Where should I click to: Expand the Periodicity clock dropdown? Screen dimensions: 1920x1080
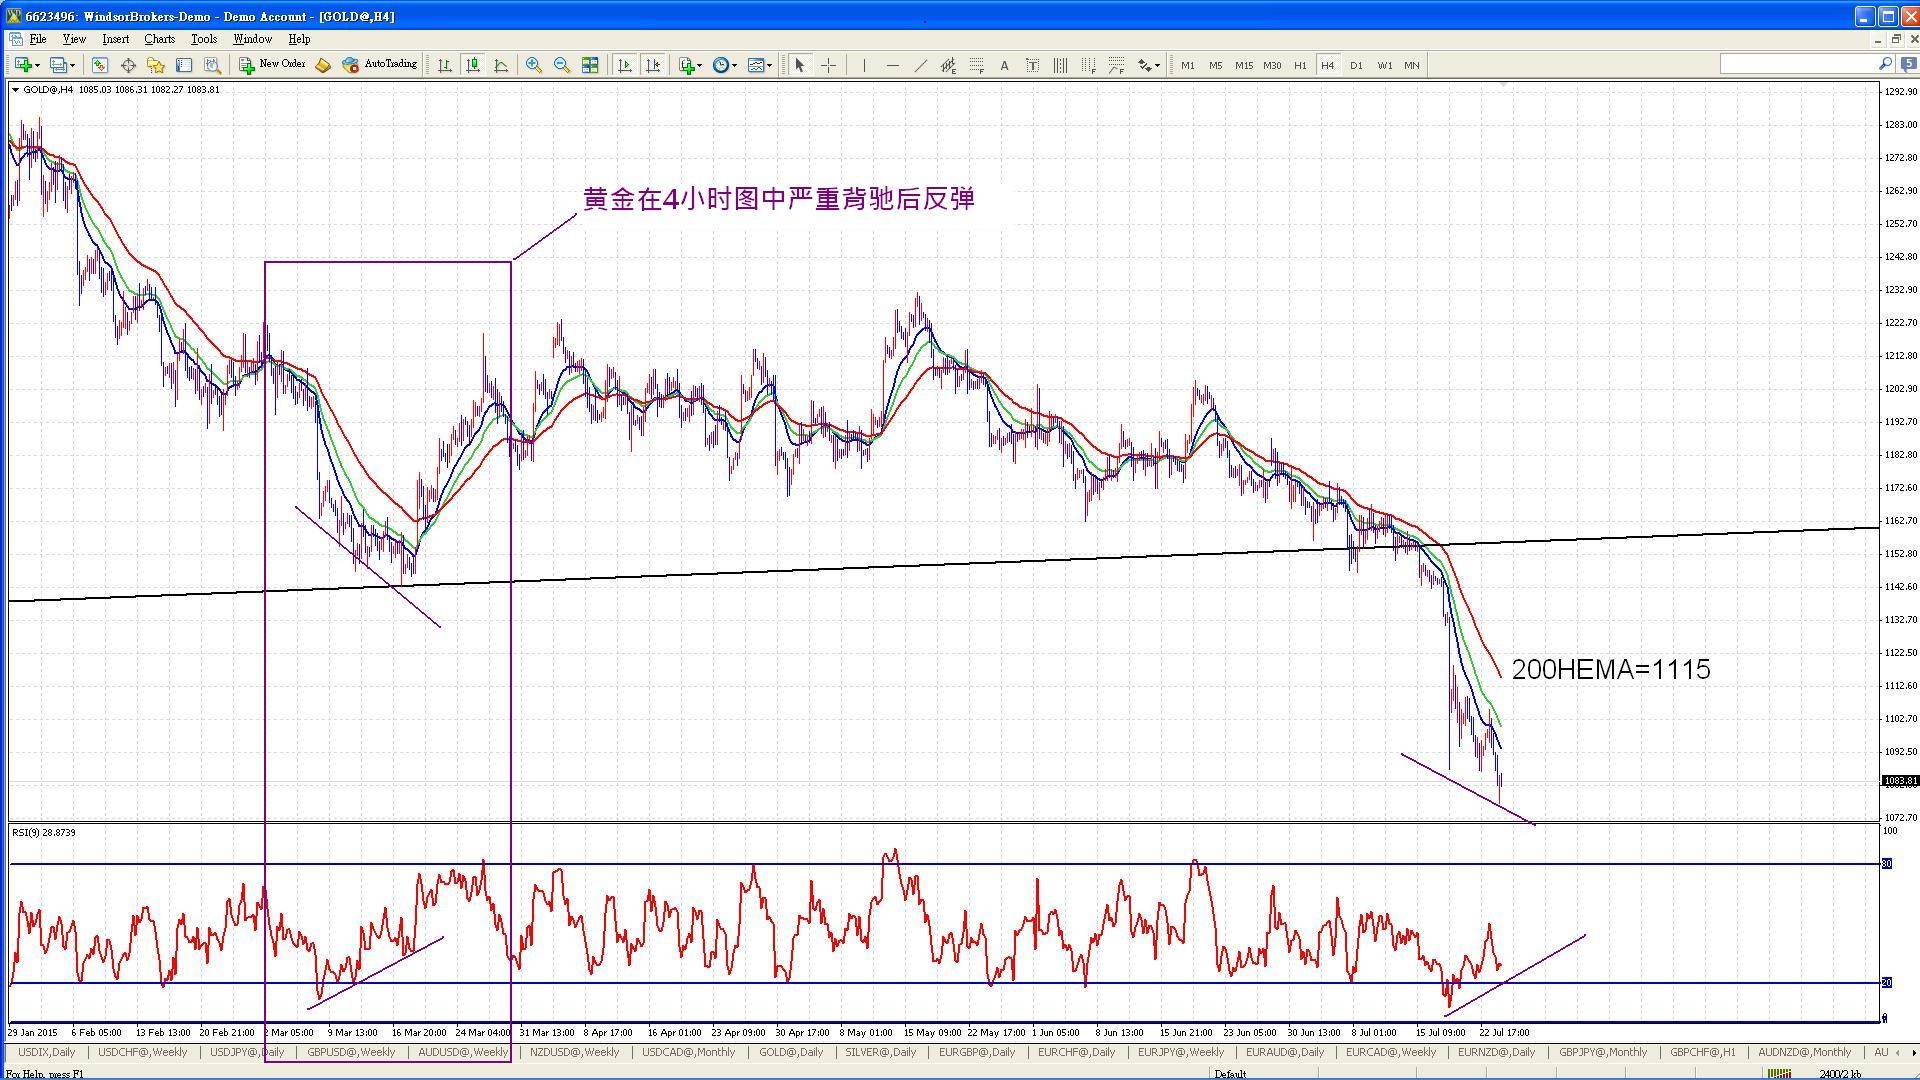725,65
